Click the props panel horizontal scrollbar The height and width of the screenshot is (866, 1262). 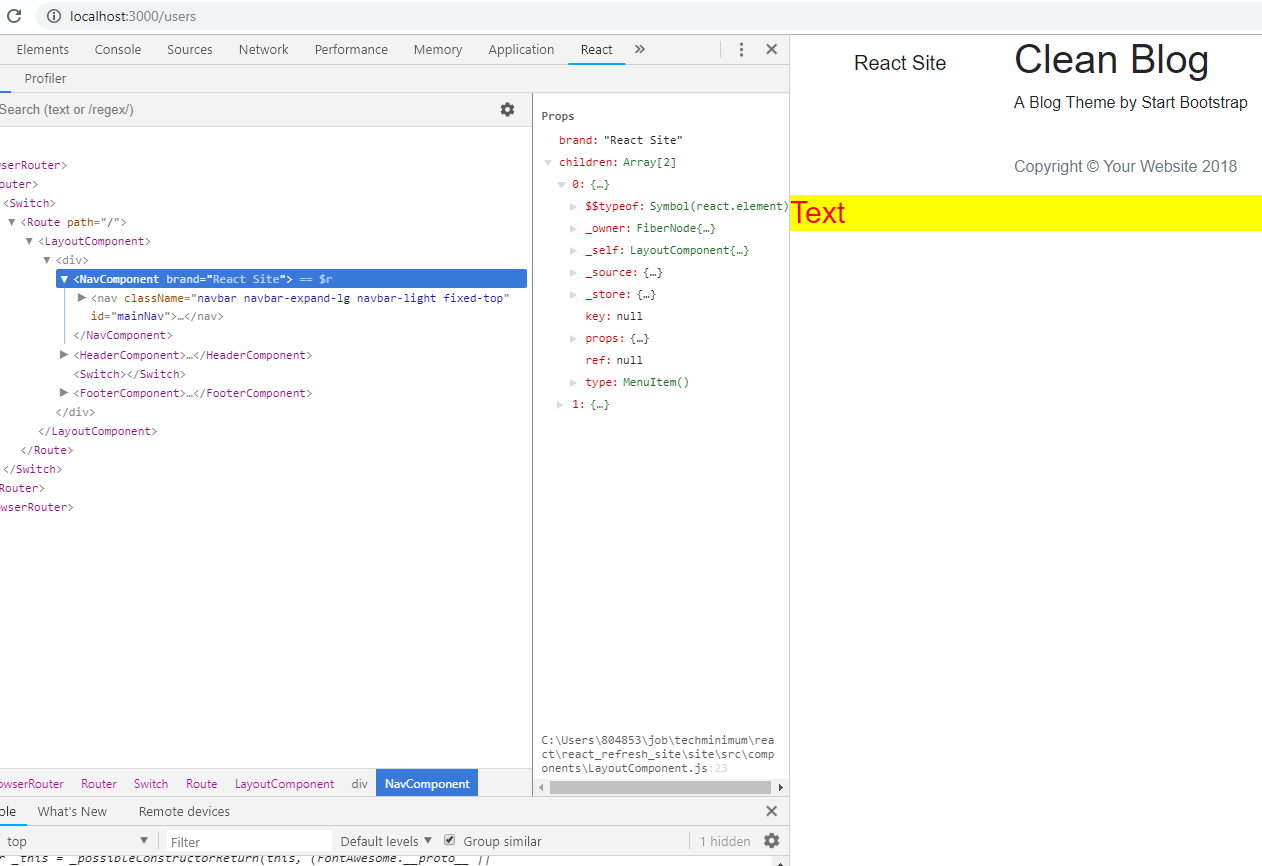click(661, 787)
